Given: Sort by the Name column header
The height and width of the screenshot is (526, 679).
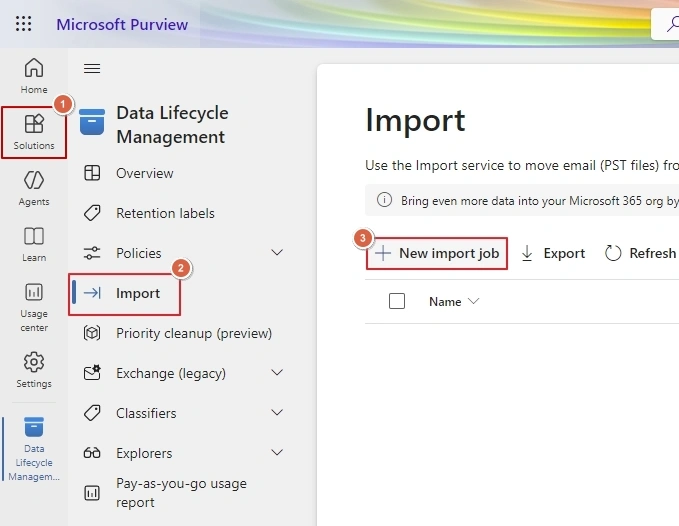Looking at the screenshot, I should tap(445, 302).
